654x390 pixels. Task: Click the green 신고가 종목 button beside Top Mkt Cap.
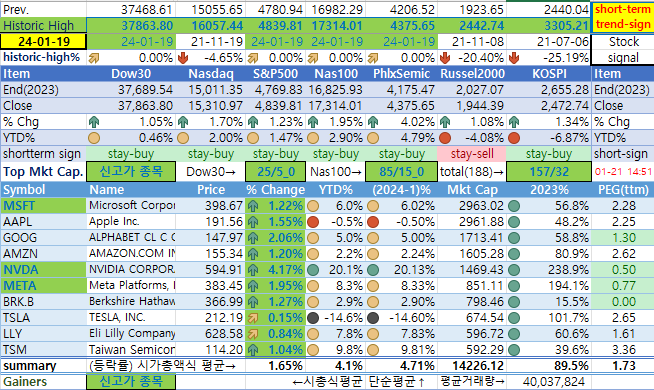(131, 171)
